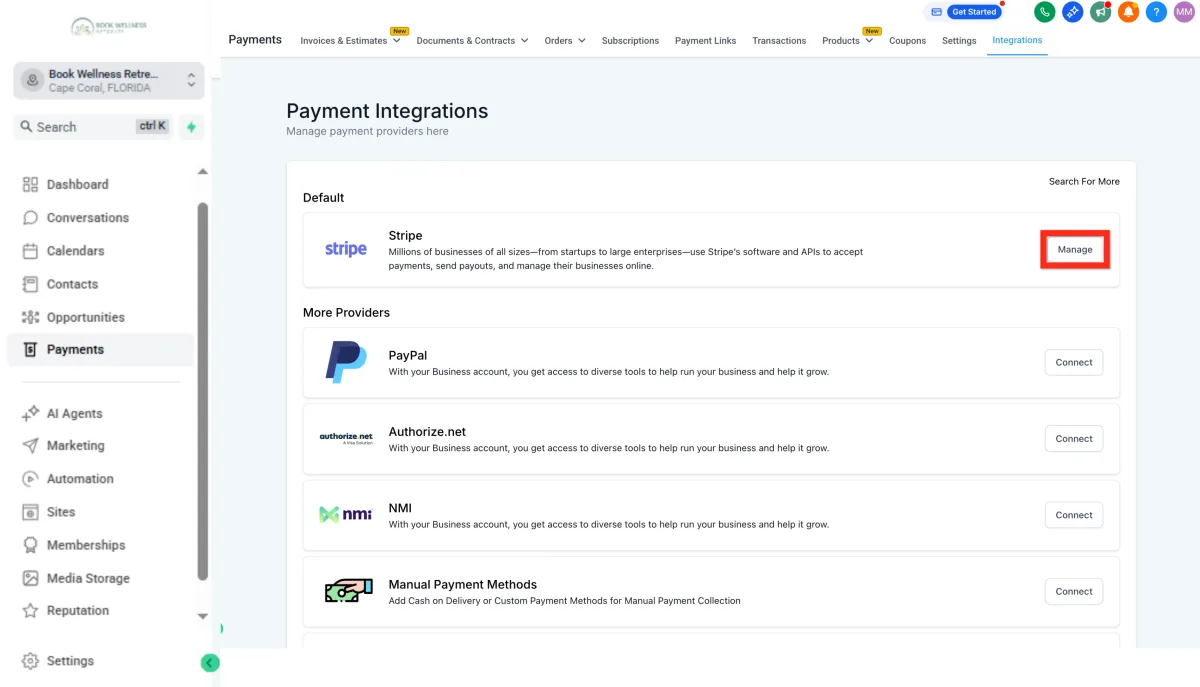The width and height of the screenshot is (1200, 687).
Task: Open the blue AI sparkle assistant icon
Action: coord(1073,12)
